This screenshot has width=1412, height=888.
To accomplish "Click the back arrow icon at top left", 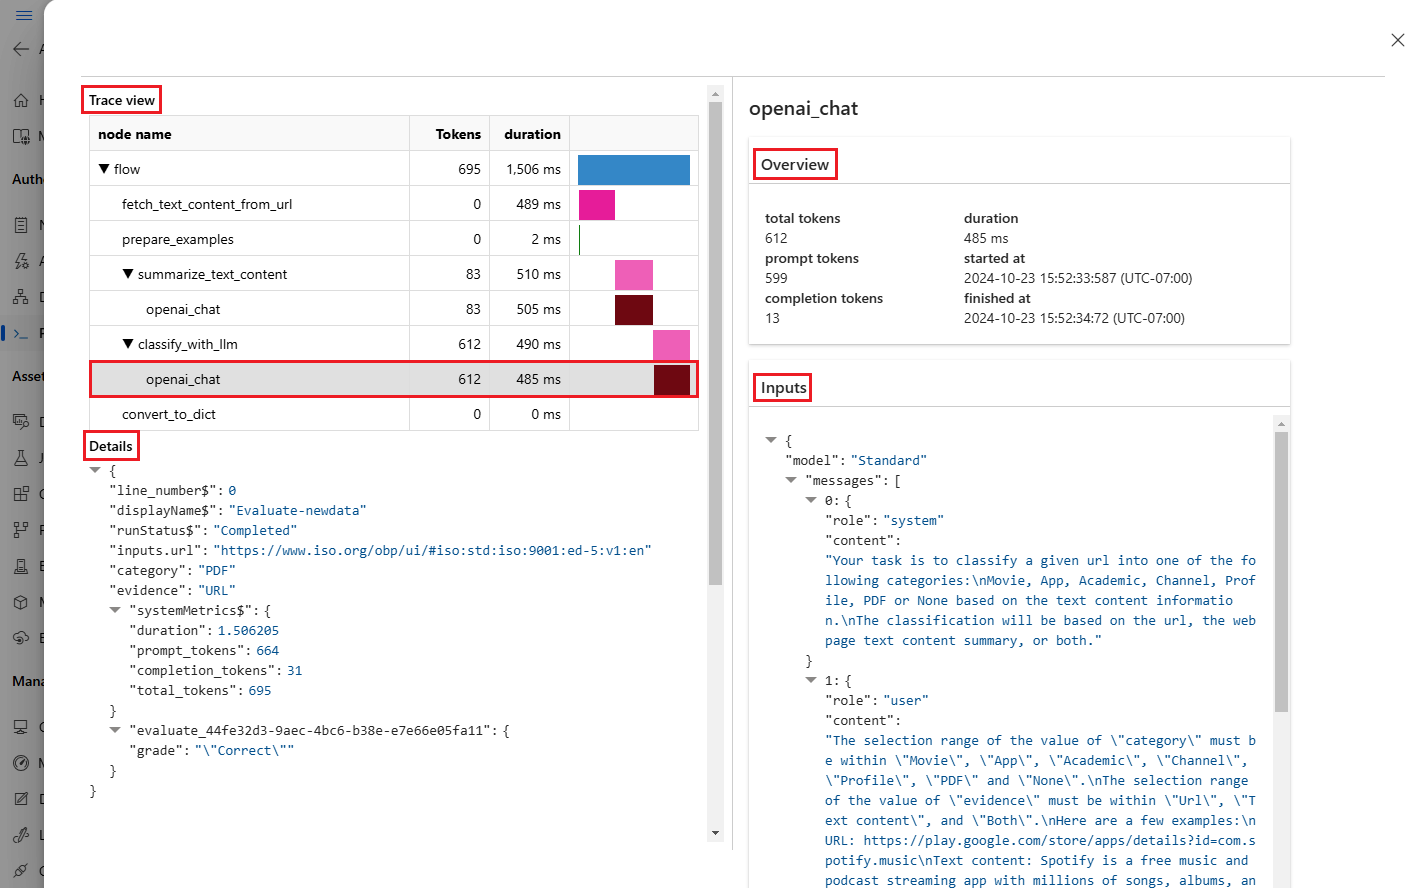I will (x=21, y=49).
